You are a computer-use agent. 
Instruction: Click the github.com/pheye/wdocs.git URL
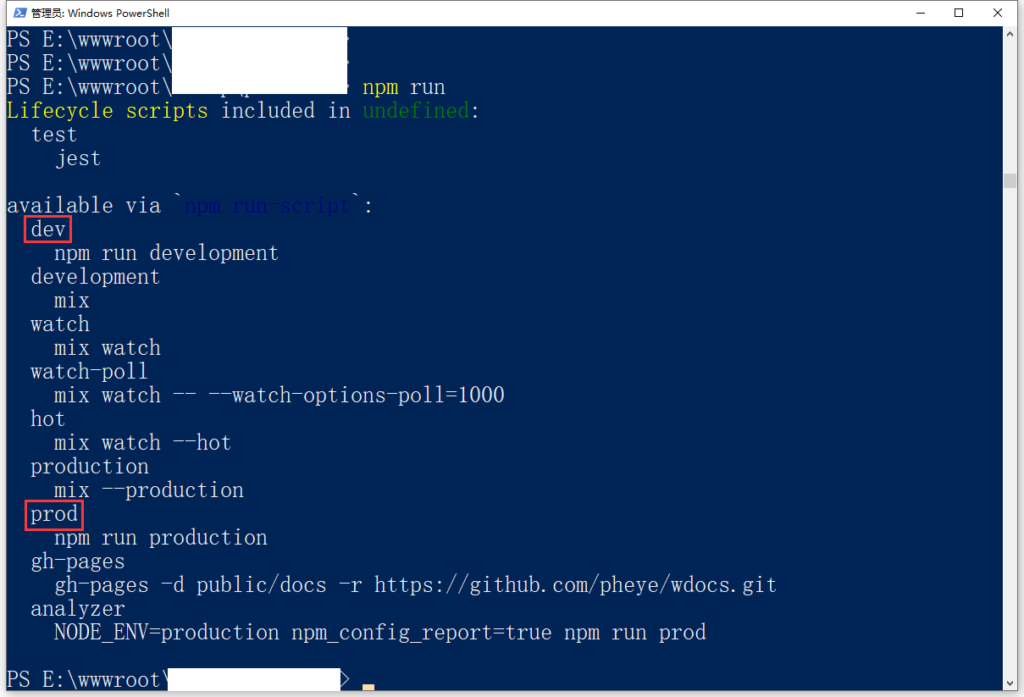[x=575, y=585]
